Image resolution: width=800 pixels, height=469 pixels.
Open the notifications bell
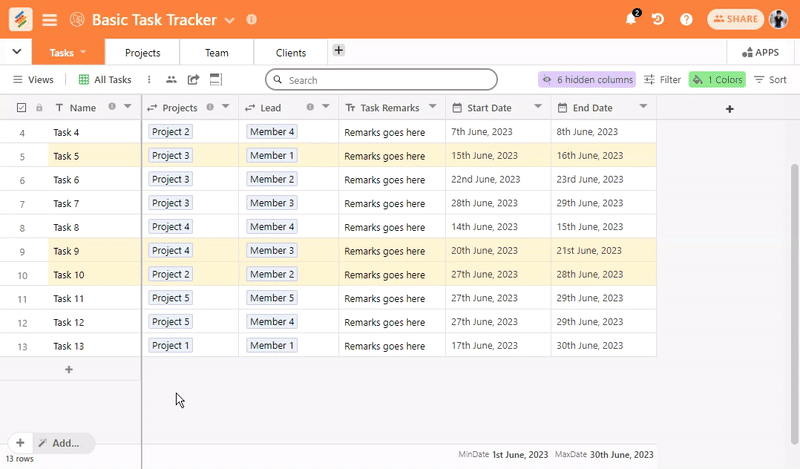[632, 18]
